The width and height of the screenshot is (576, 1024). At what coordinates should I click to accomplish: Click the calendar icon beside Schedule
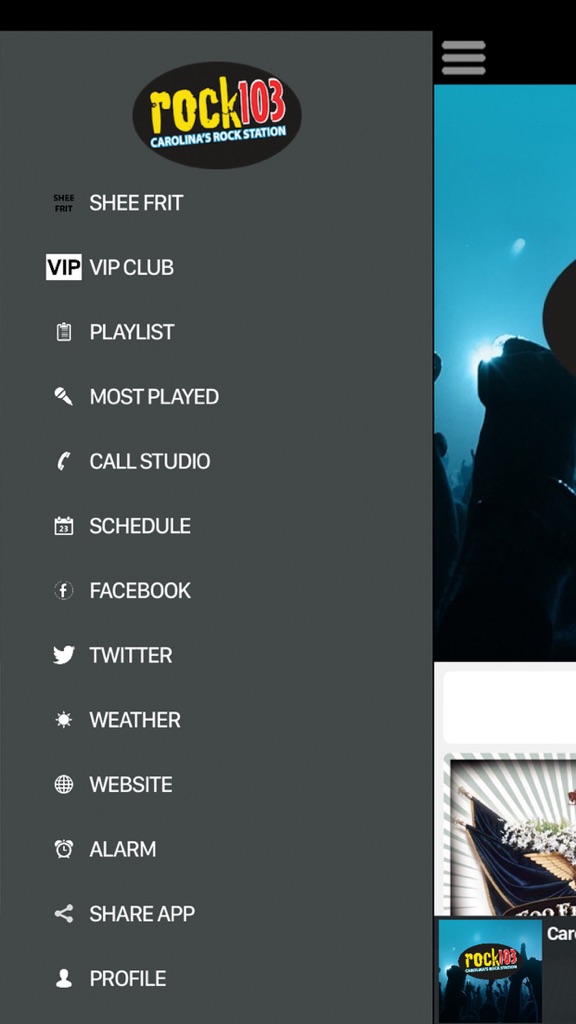(x=63, y=526)
